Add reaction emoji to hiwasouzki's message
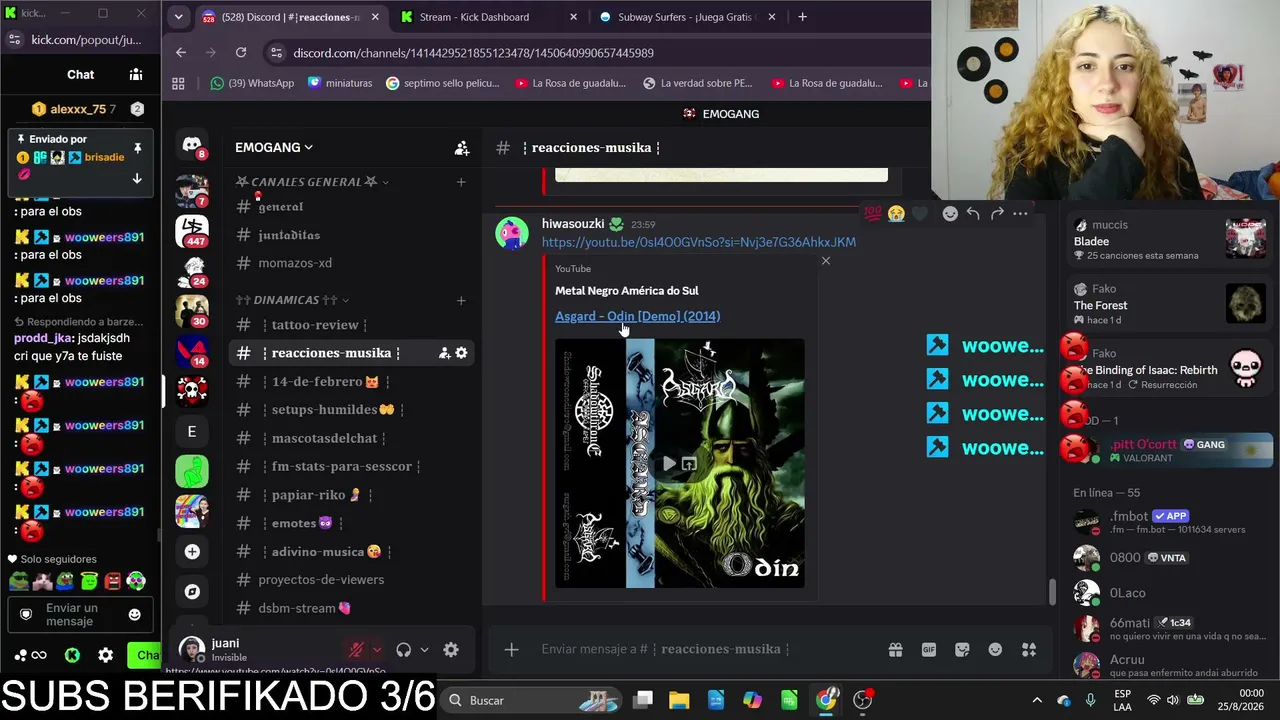The width and height of the screenshot is (1280, 720). 950,213
